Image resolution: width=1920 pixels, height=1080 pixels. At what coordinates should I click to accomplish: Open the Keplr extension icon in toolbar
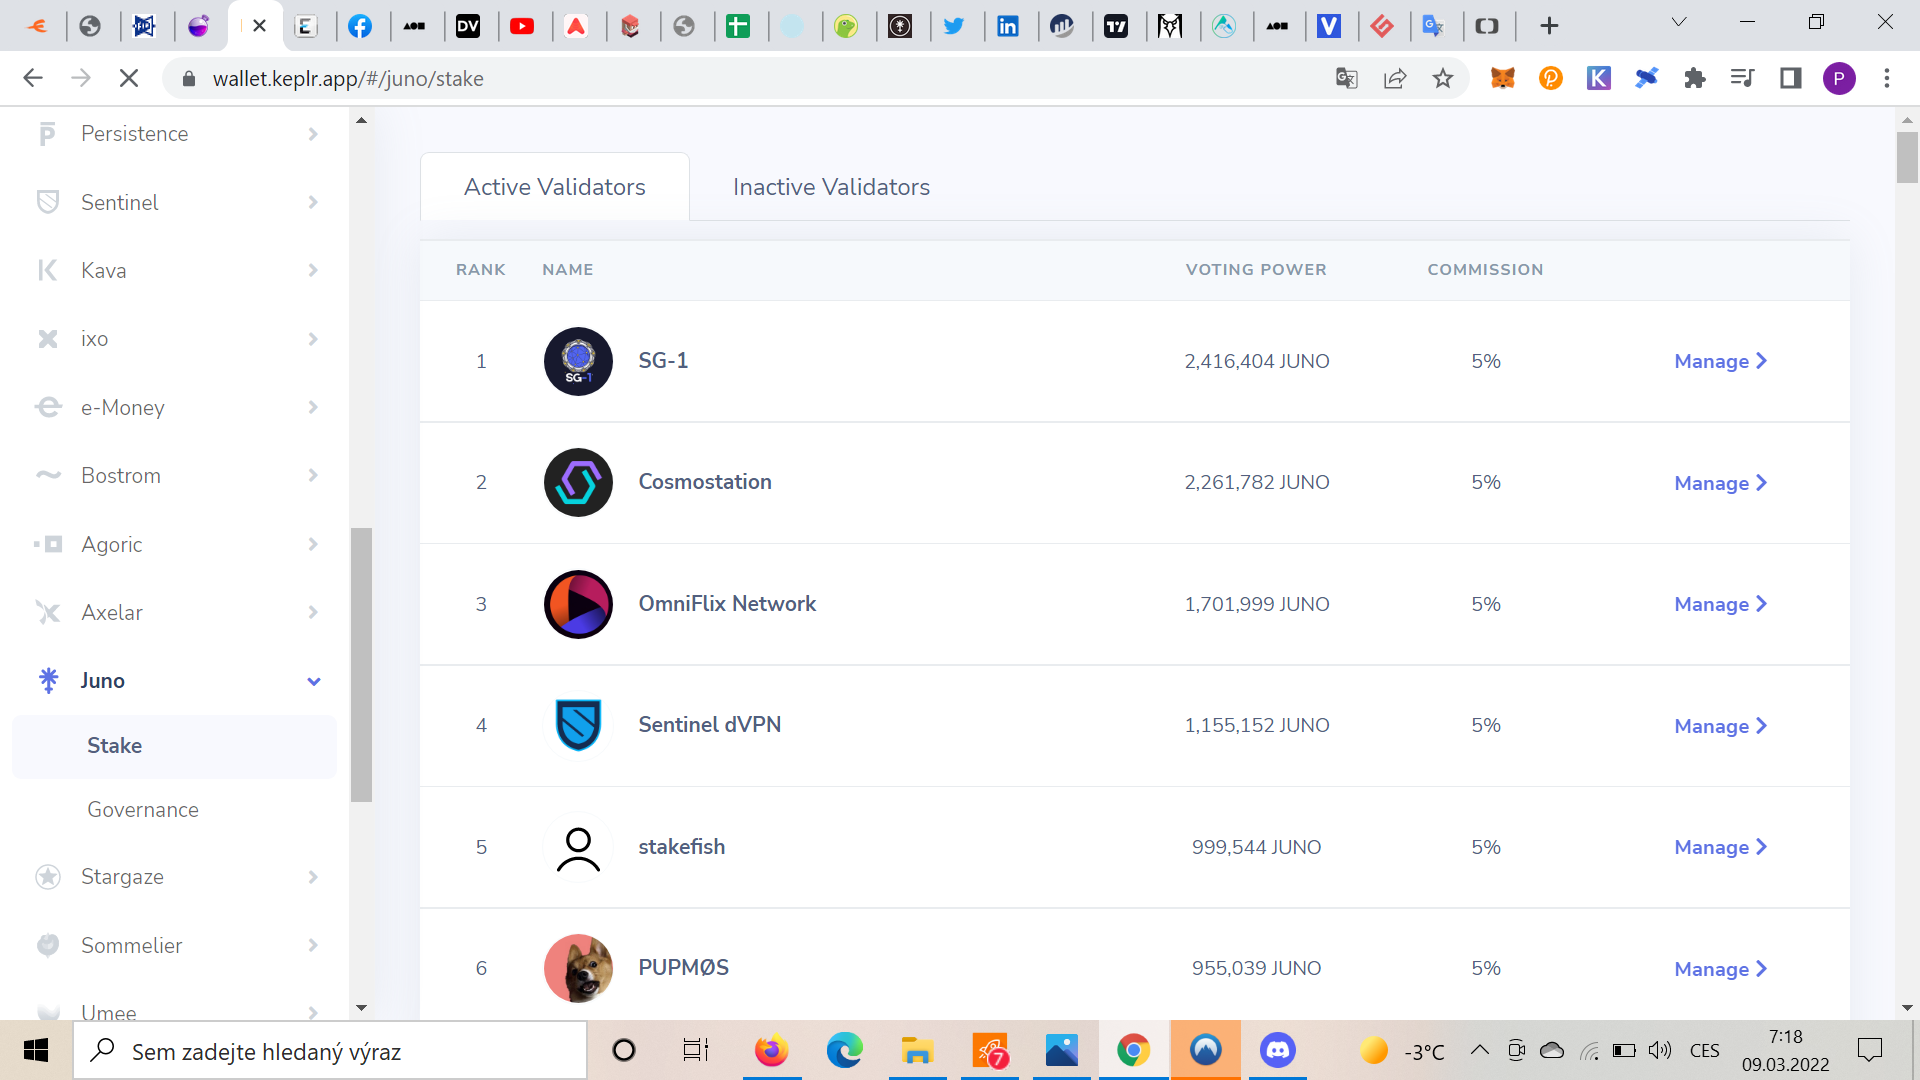tap(1598, 78)
